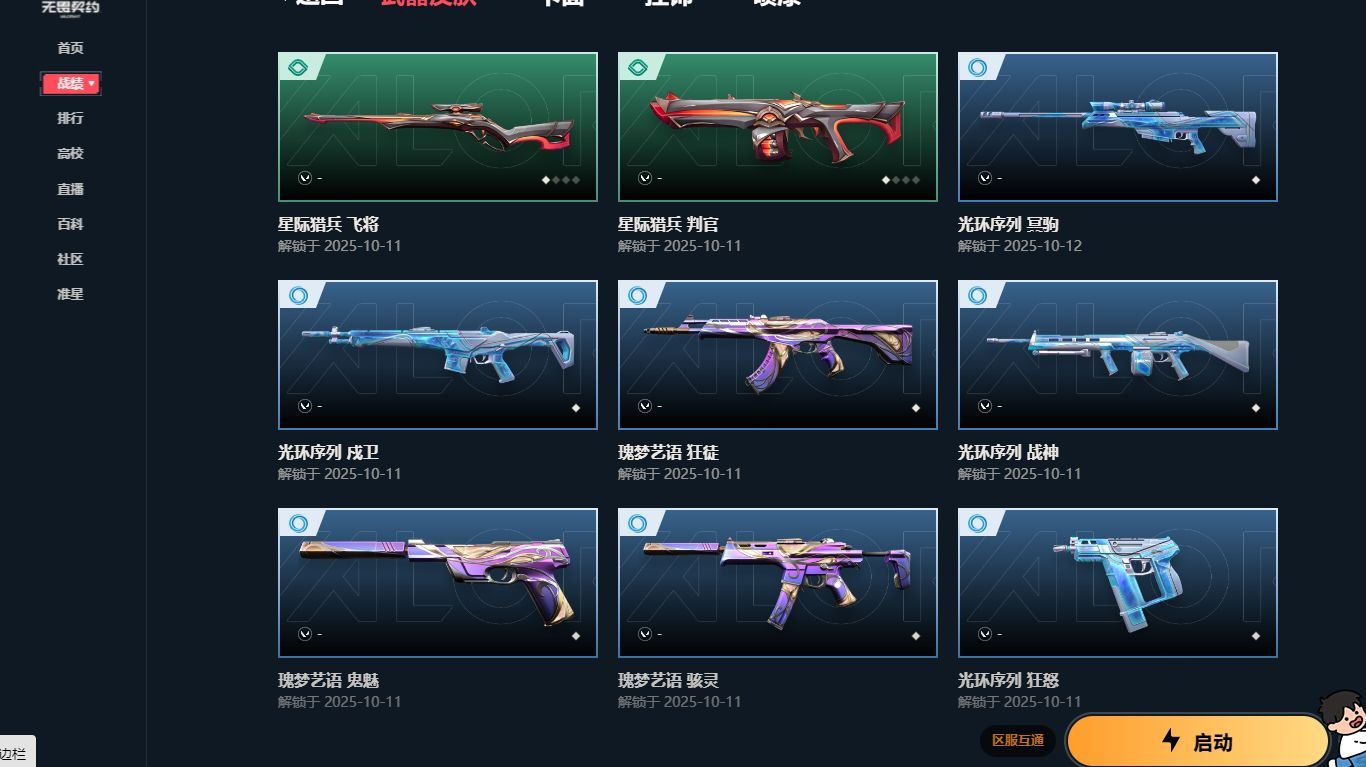Viewport: 1366px width, 767px height.
Task: Select 准星 from the sidebar menu
Action: click(70, 294)
